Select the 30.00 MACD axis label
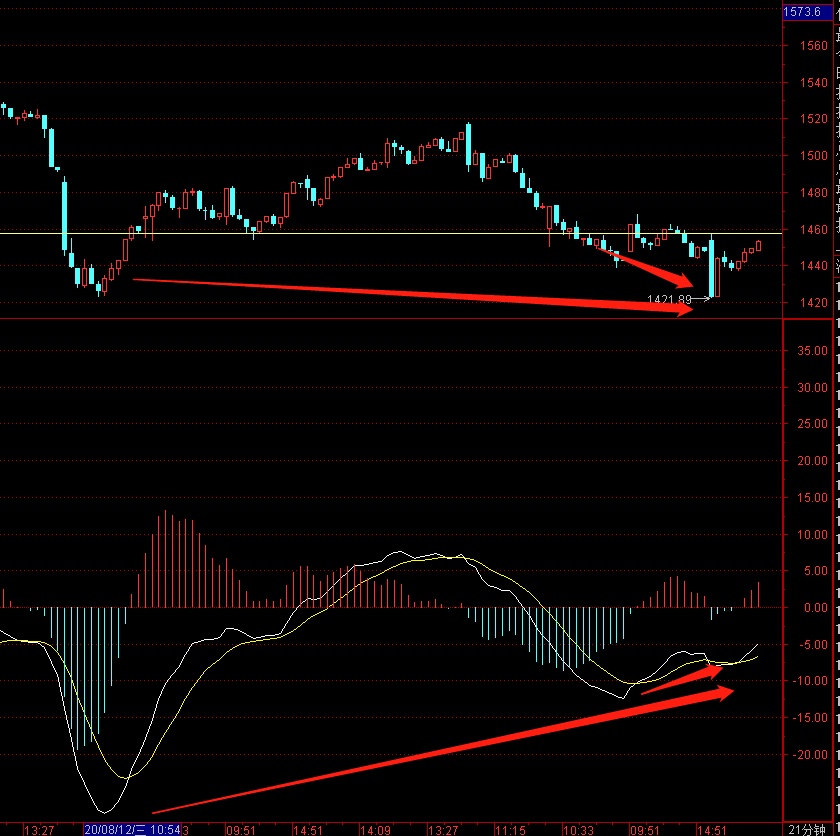This screenshot has width=840, height=836. (813, 388)
